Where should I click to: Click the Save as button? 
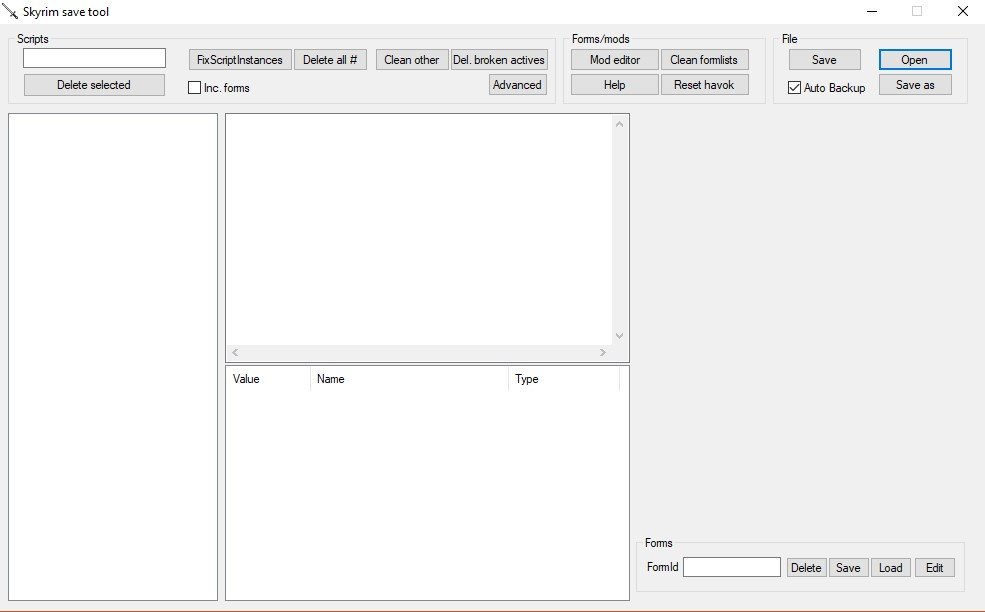[915, 85]
